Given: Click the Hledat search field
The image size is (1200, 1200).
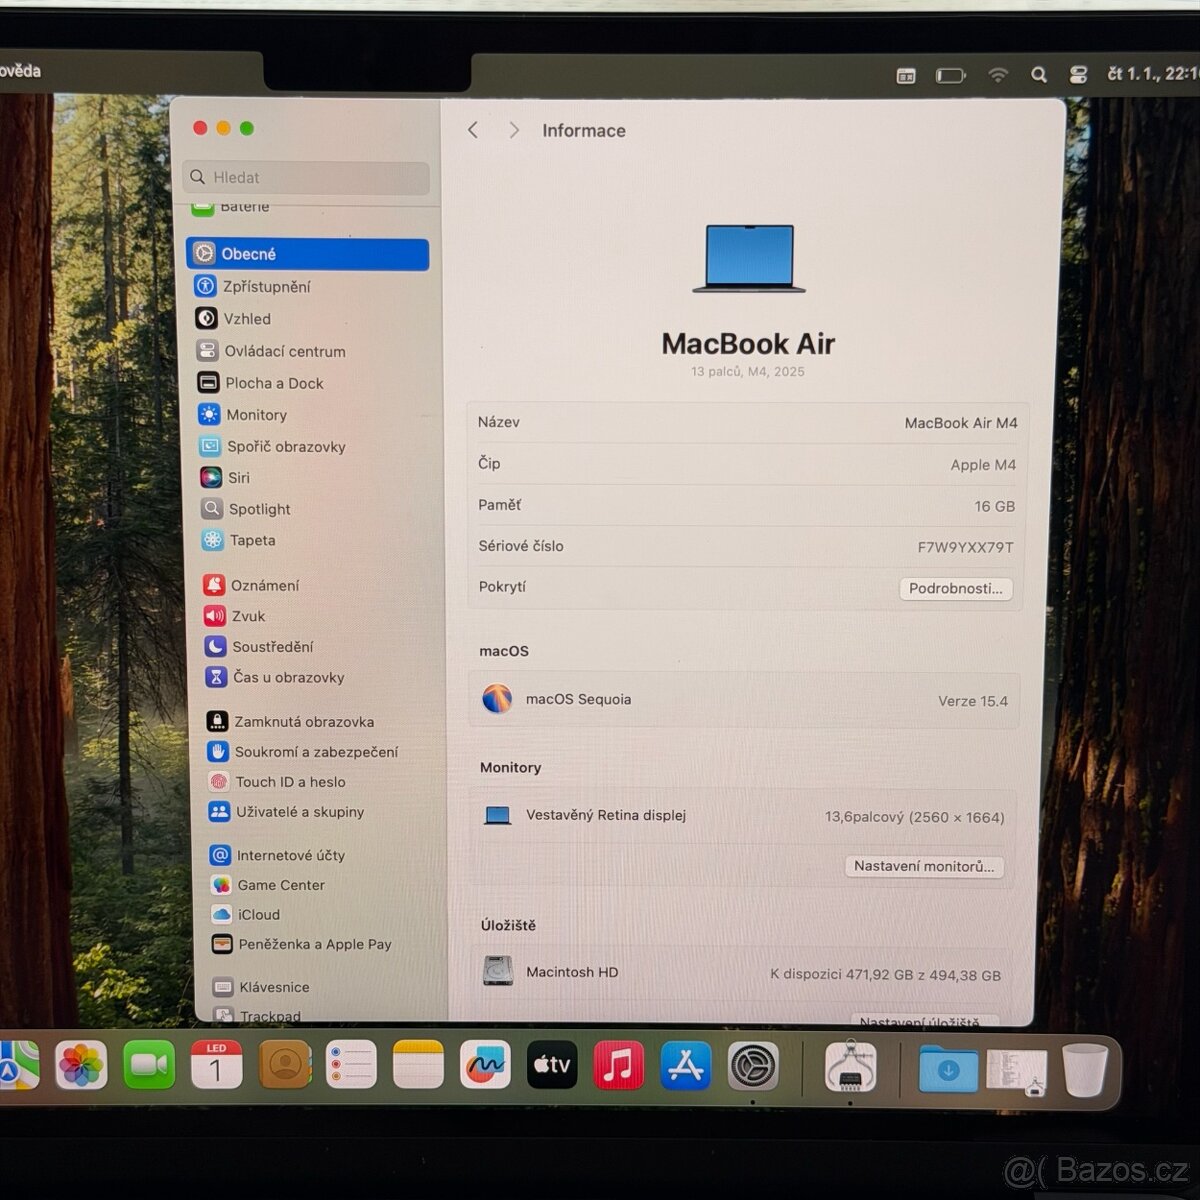Looking at the screenshot, I should [x=306, y=177].
